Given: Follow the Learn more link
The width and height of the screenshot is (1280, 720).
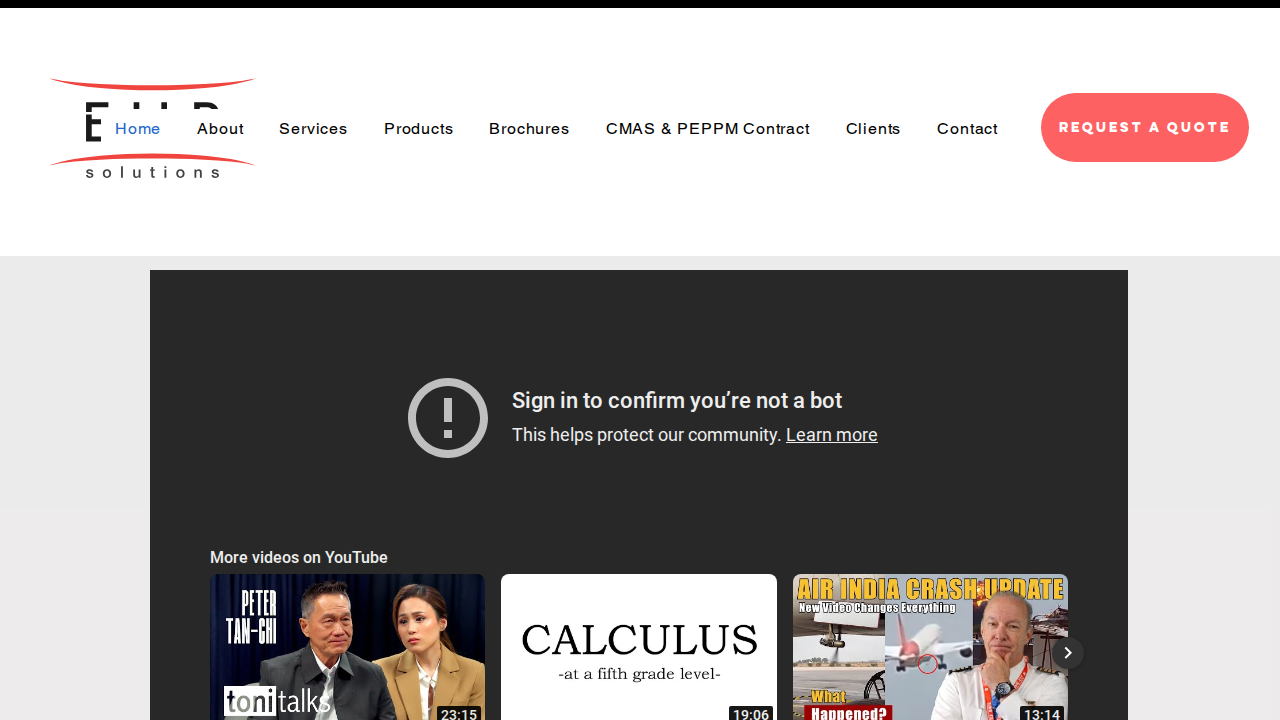Looking at the screenshot, I should 832,435.
